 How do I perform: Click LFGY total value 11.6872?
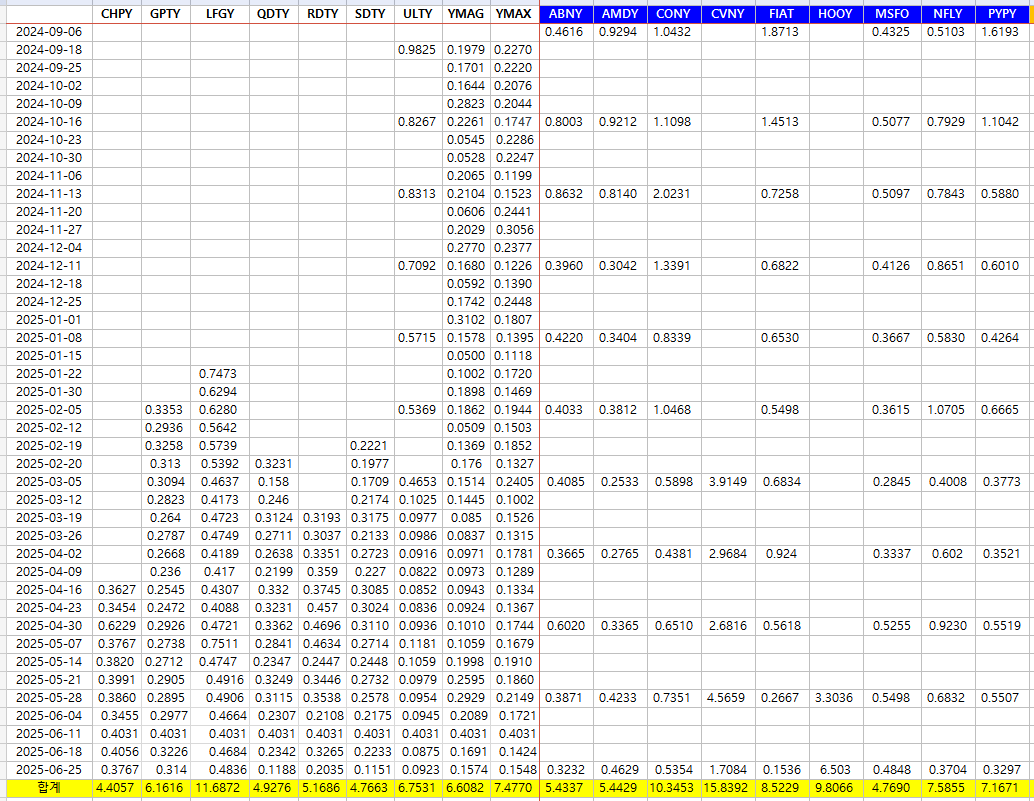220,788
